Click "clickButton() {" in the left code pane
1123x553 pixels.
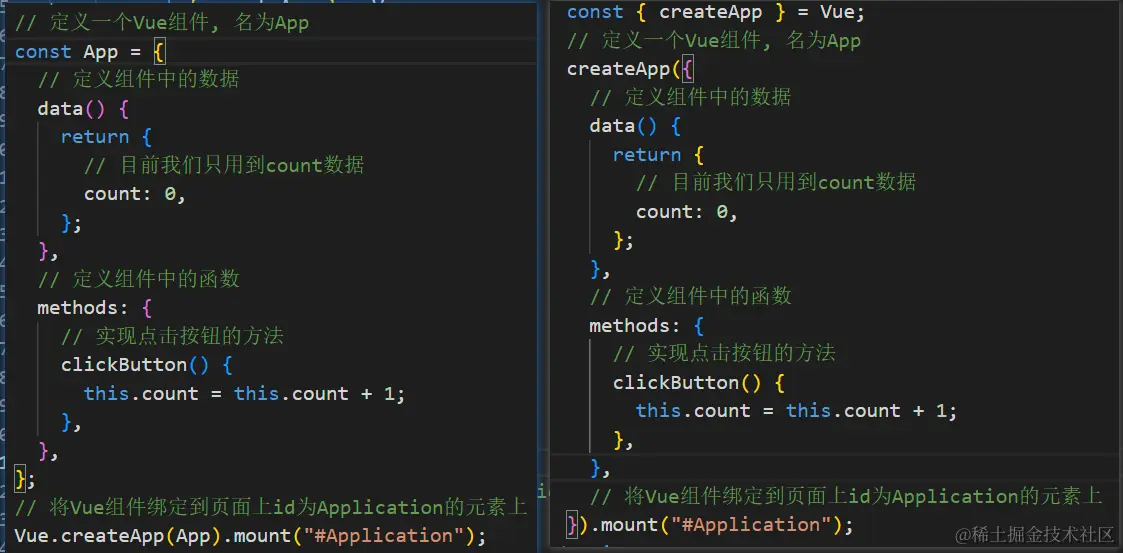click(147, 365)
